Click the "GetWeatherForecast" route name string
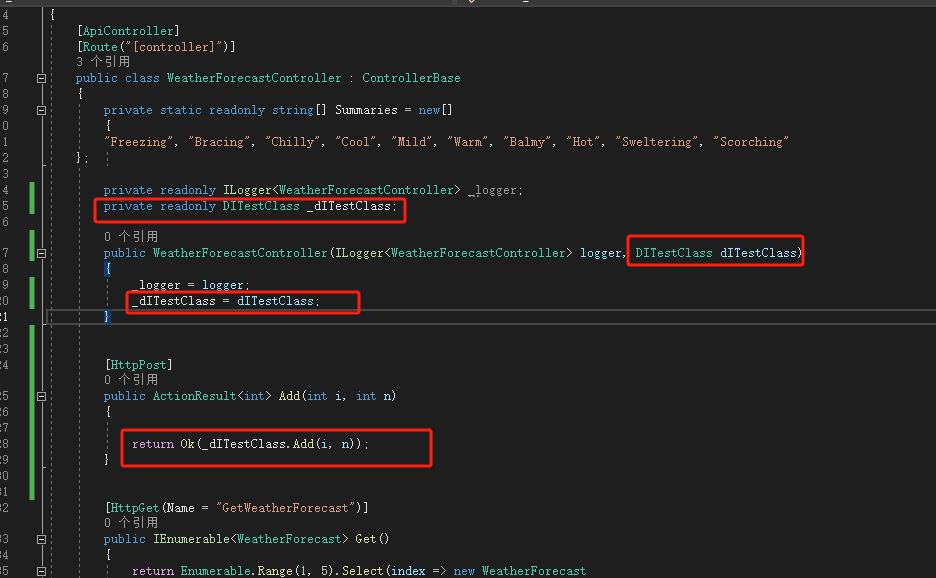The width and height of the screenshot is (936, 578). click(x=288, y=508)
